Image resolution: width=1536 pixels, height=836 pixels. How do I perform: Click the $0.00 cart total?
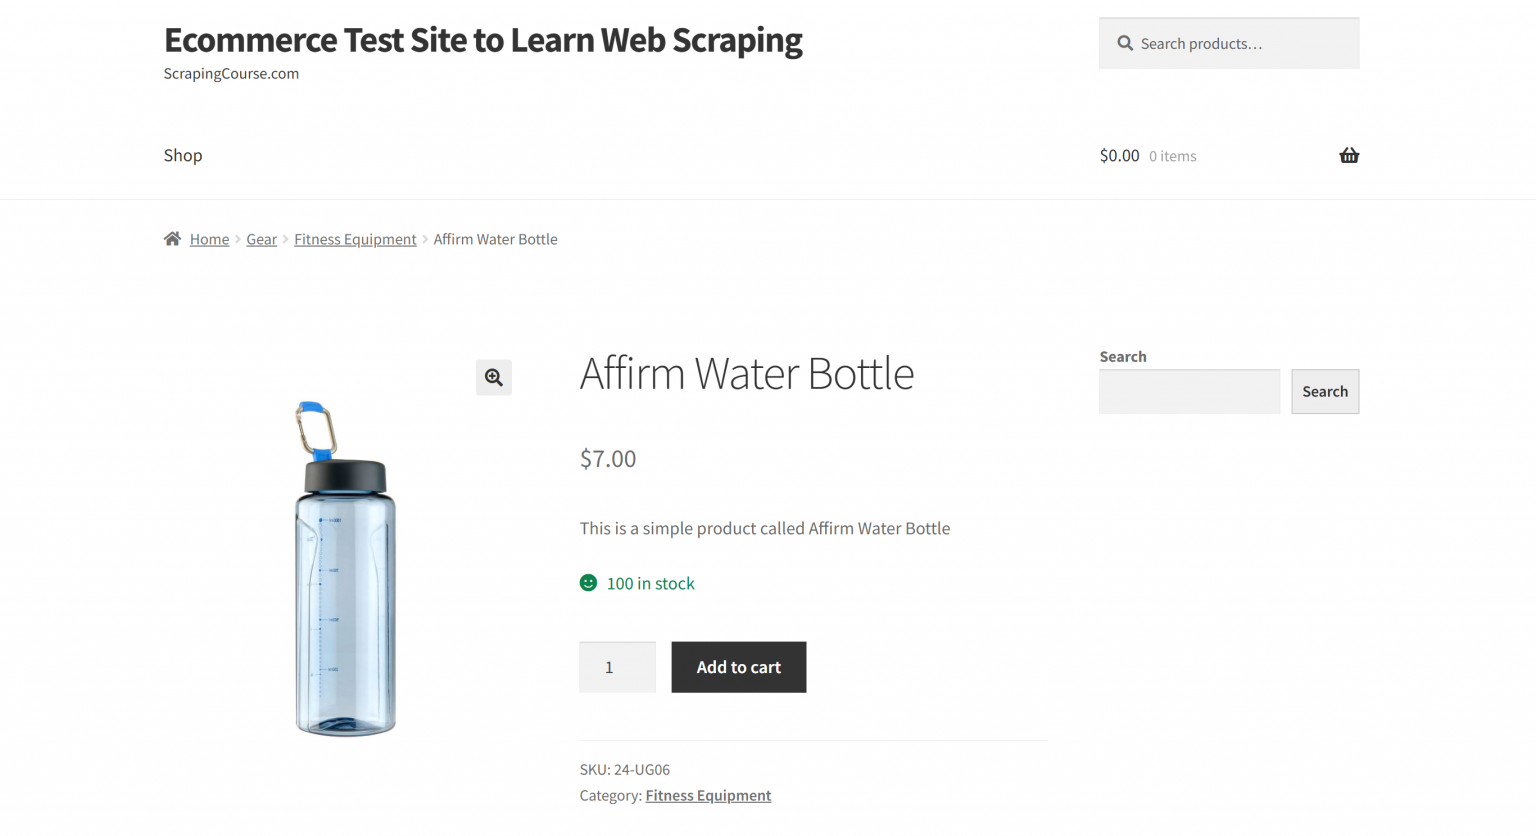pos(1118,155)
